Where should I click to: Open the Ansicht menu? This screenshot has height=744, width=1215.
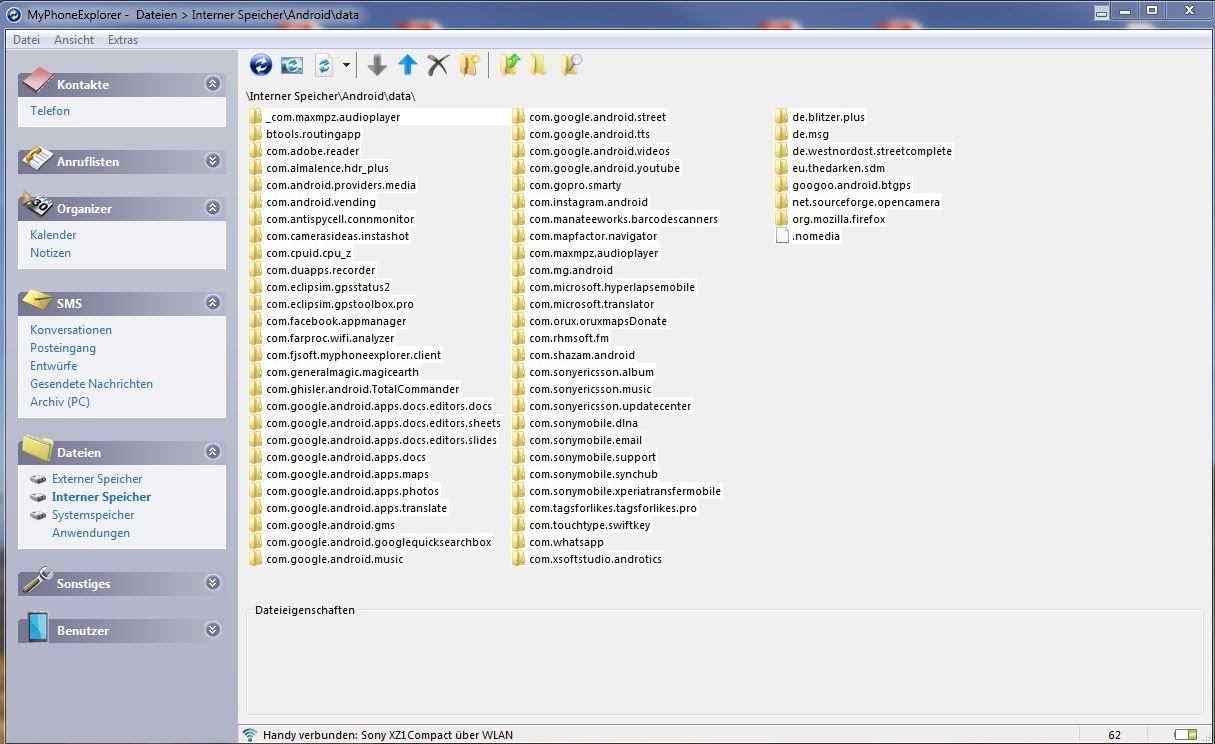pyautogui.click(x=74, y=40)
